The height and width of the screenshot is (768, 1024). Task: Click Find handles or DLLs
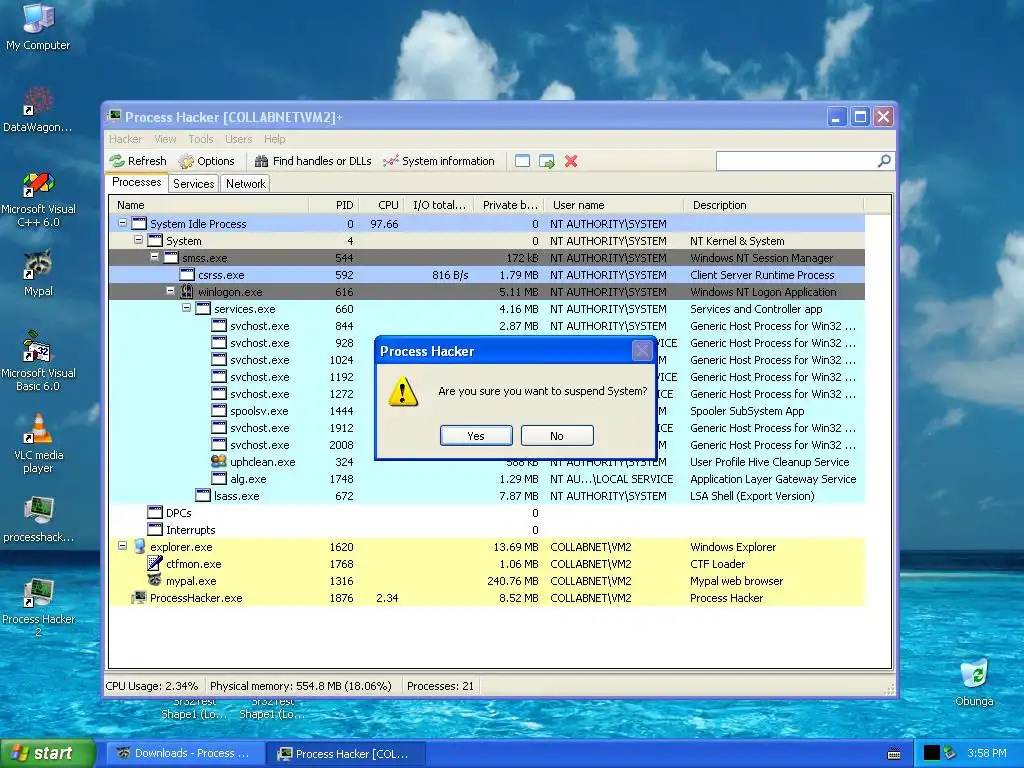(x=312, y=161)
